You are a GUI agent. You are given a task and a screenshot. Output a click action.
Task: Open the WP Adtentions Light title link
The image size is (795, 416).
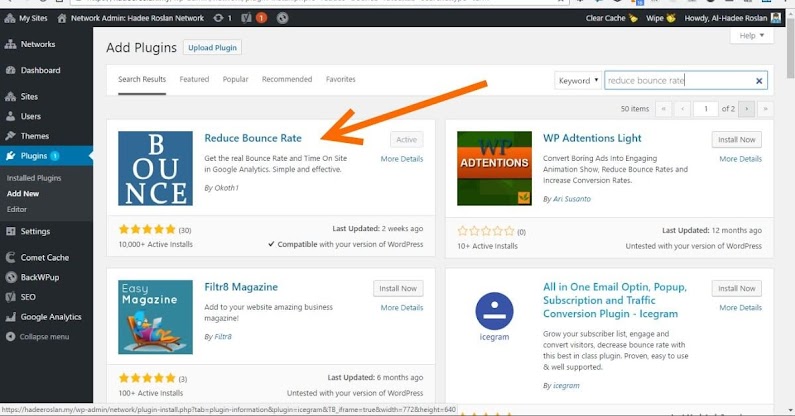click(592, 138)
